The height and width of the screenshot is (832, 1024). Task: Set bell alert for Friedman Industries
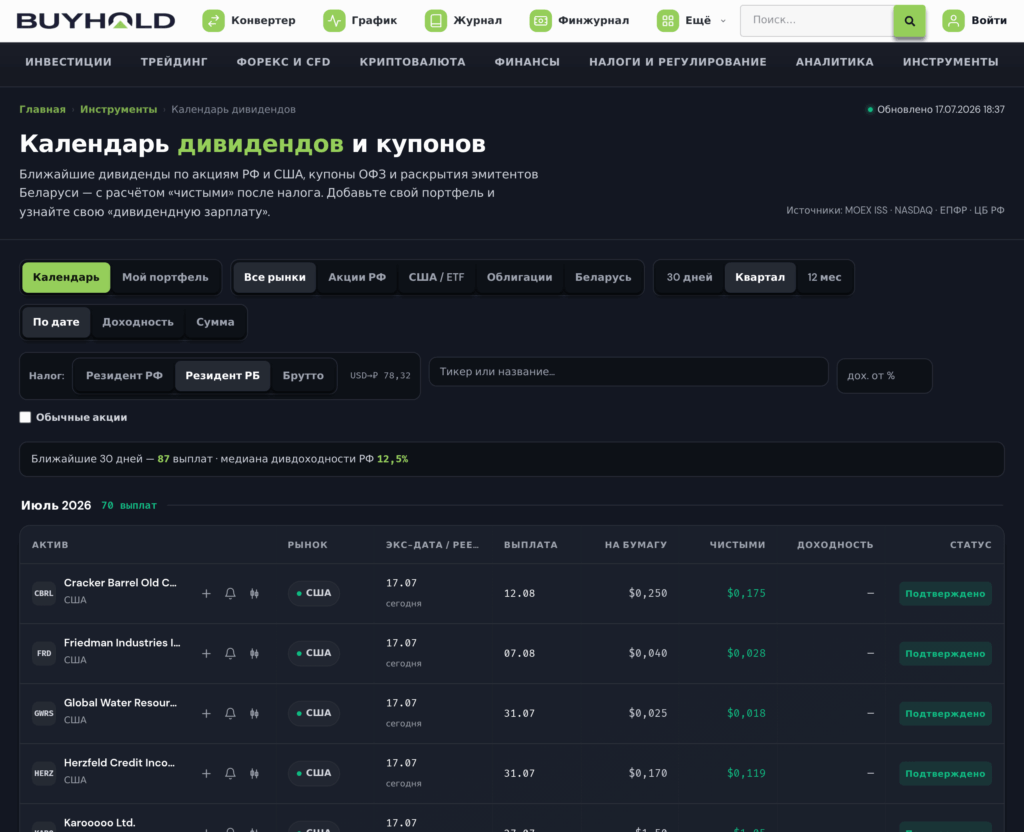pos(231,654)
